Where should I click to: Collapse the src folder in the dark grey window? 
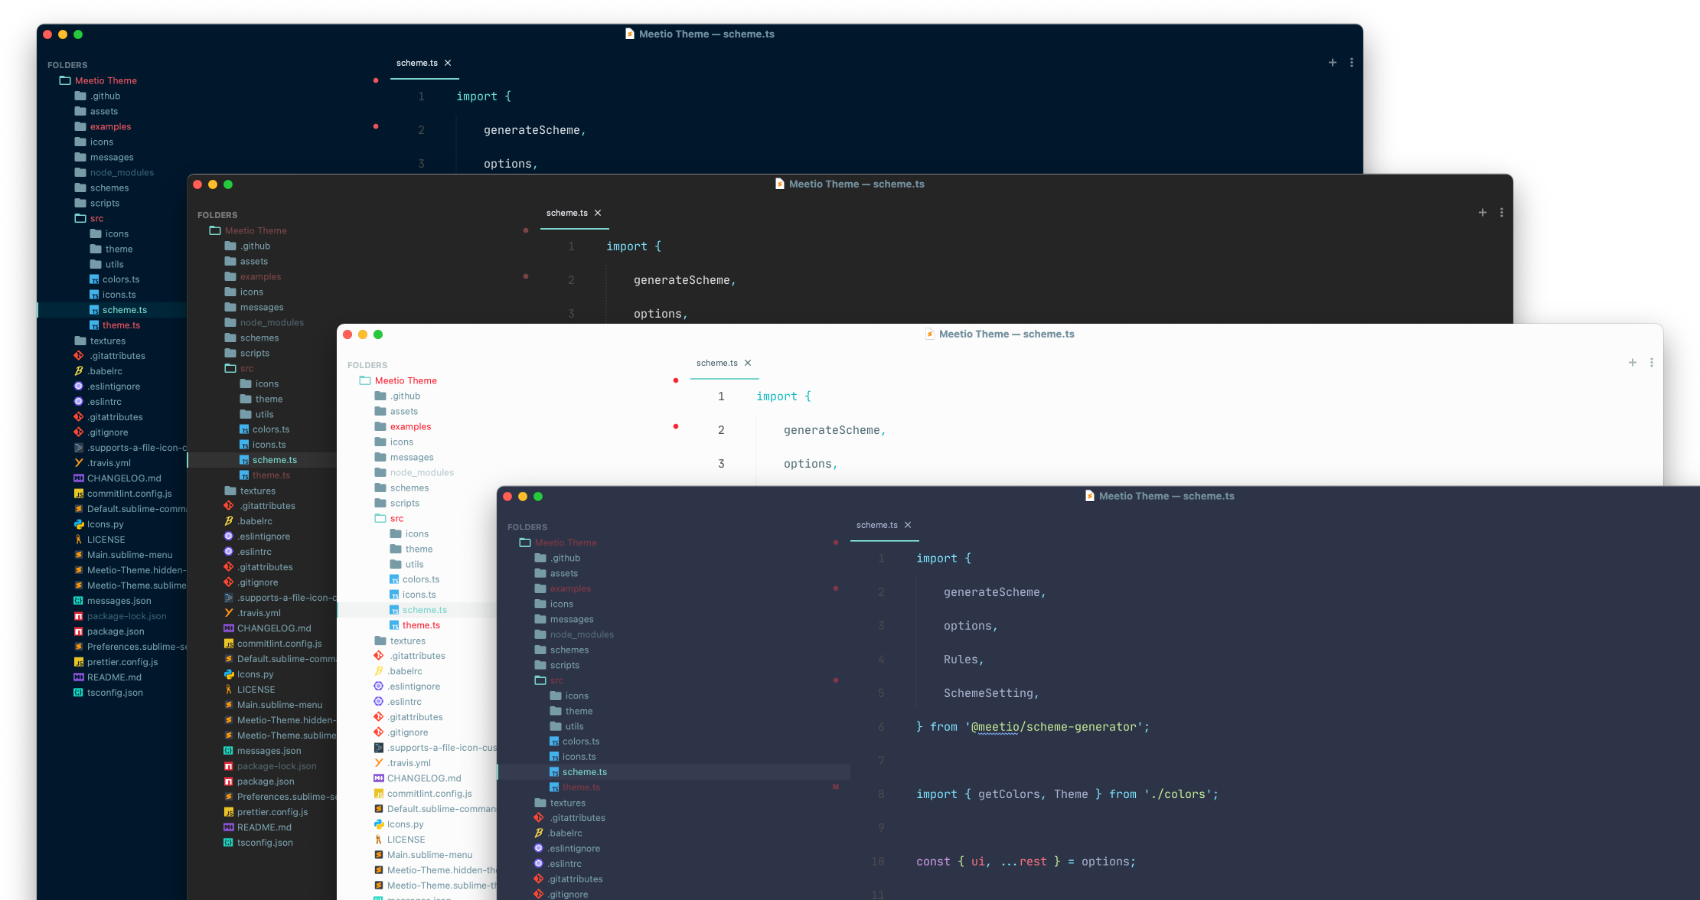coord(230,368)
